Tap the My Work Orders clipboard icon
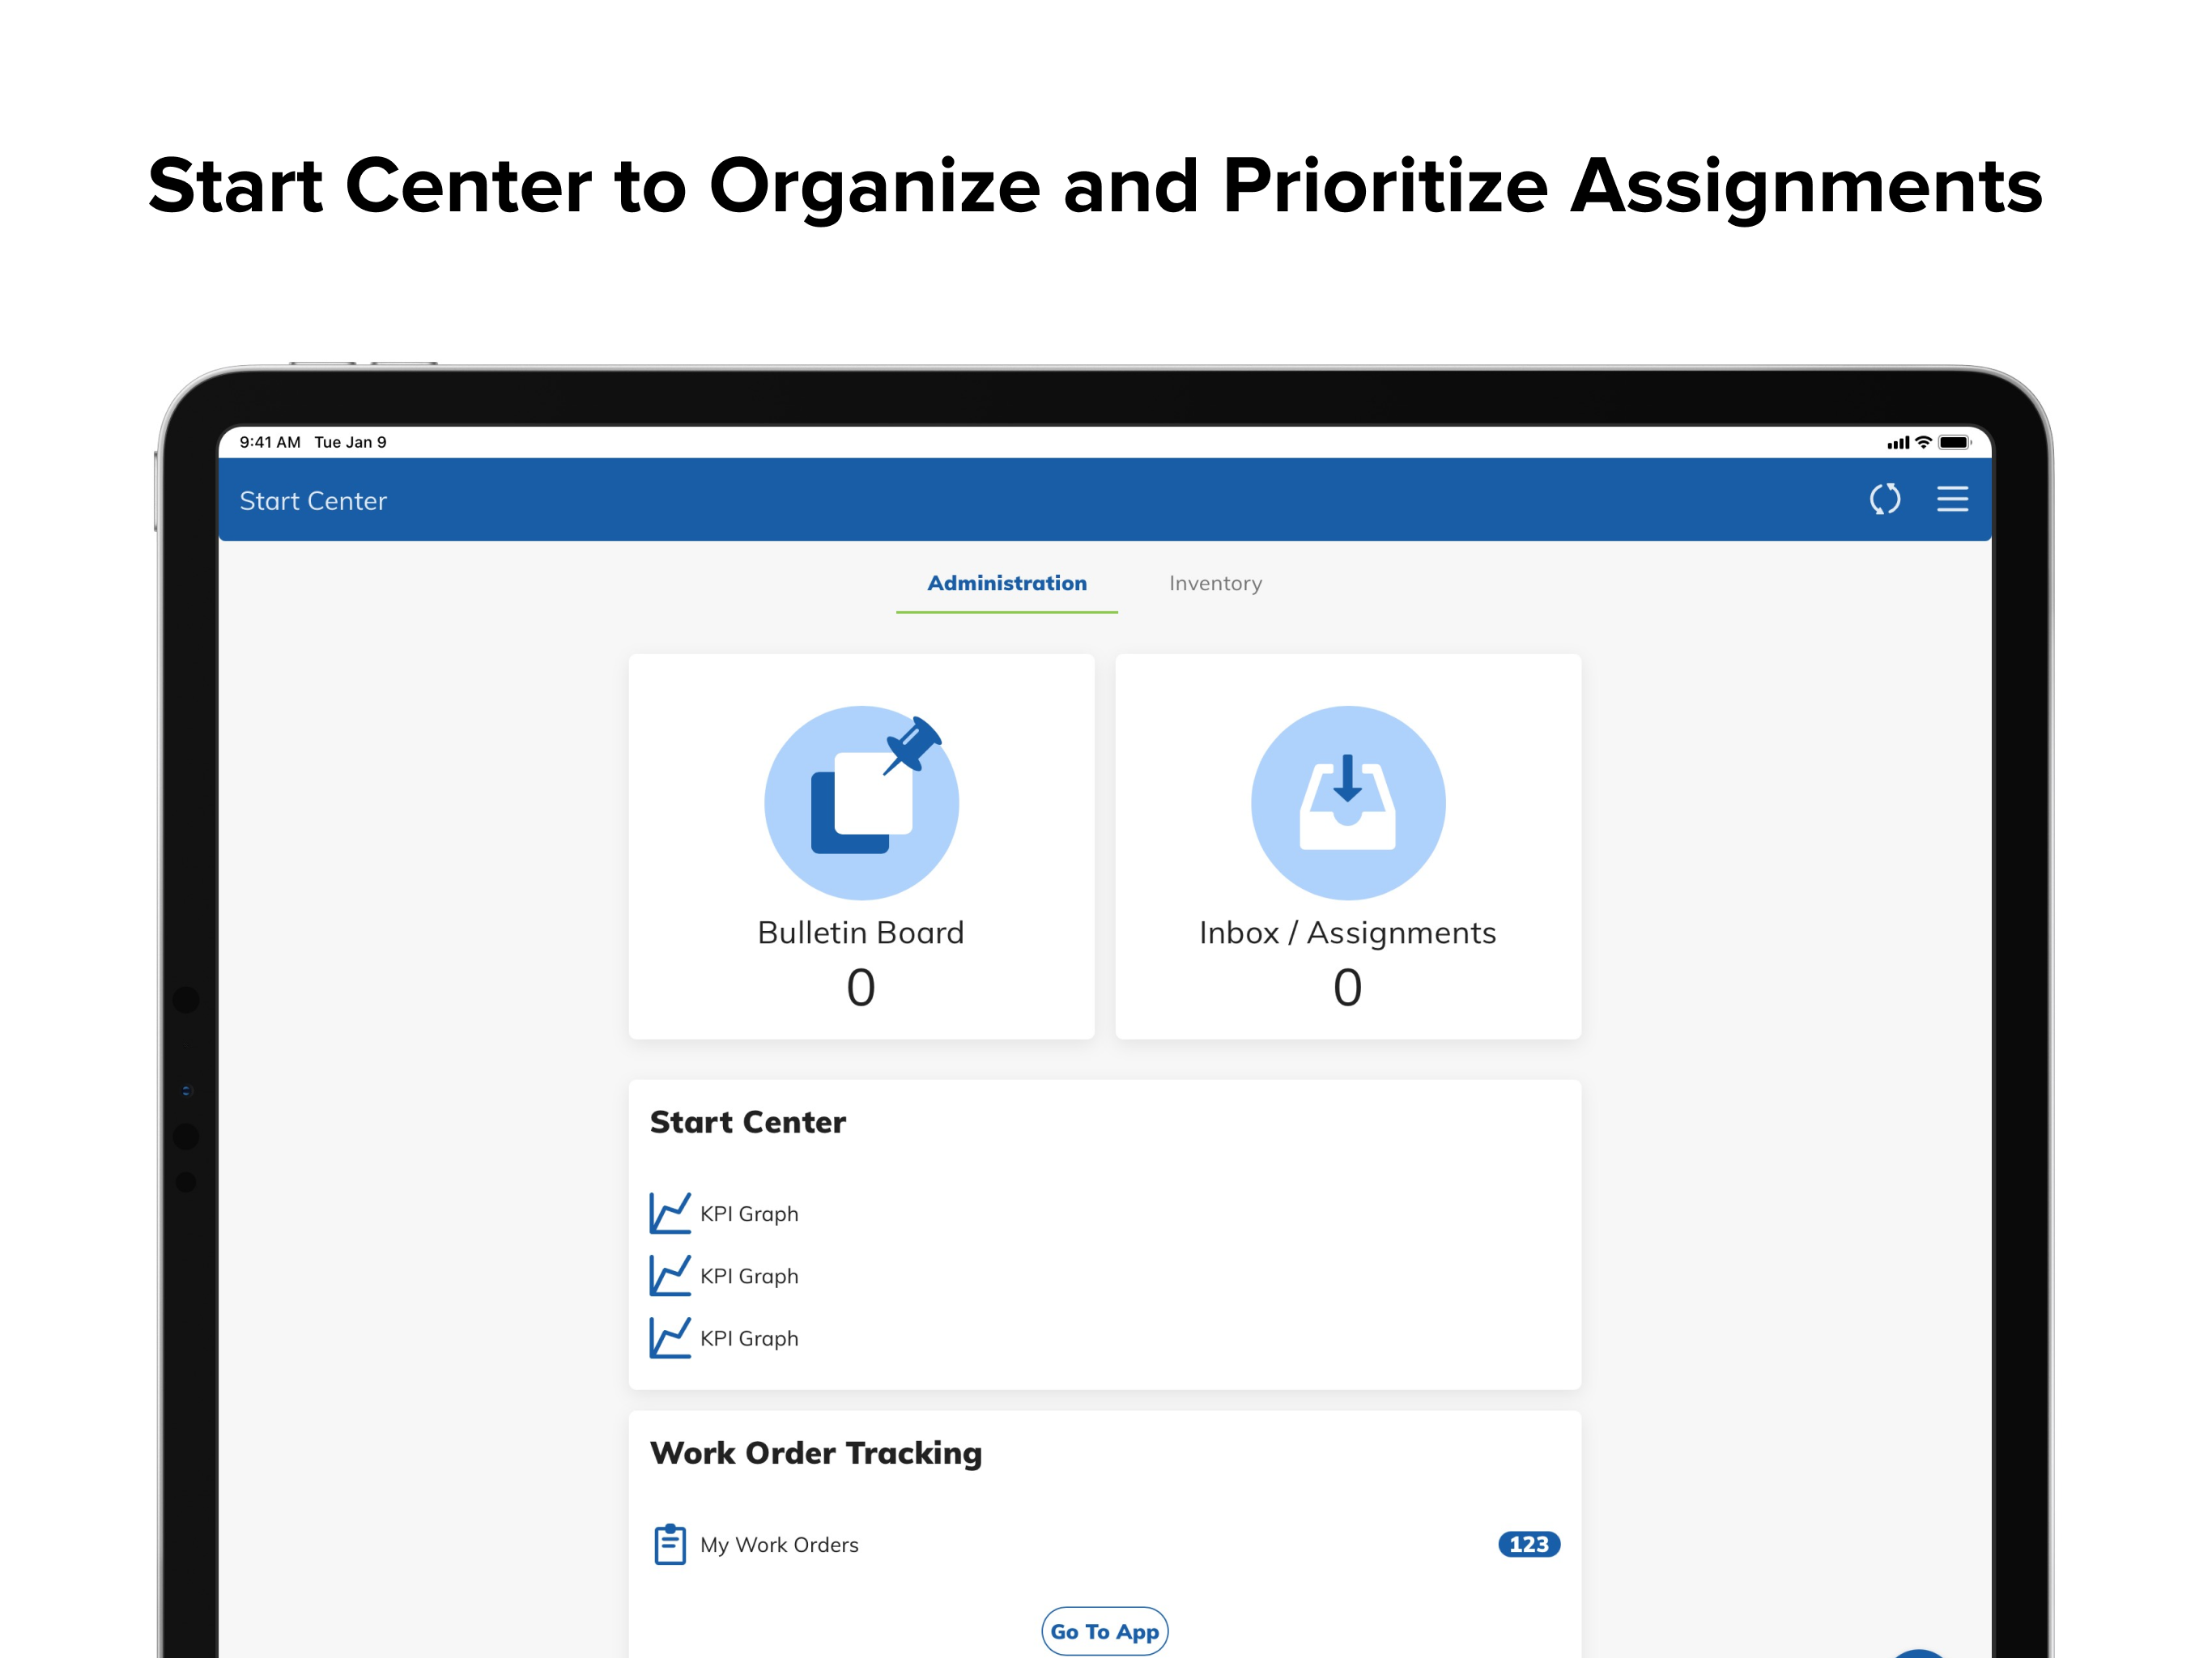 point(671,1543)
